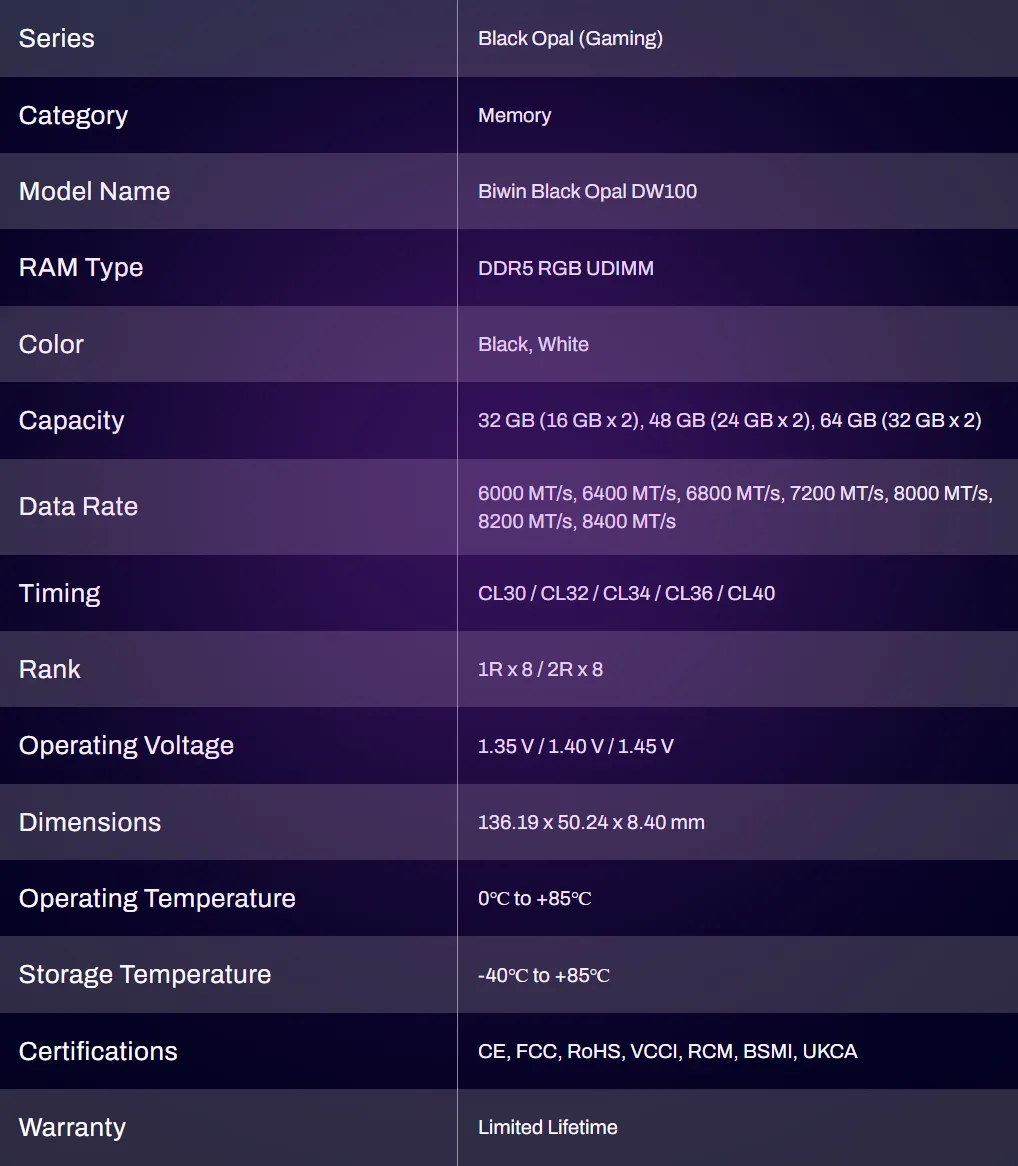
Task: Click the Certifications label
Action: click(98, 1051)
